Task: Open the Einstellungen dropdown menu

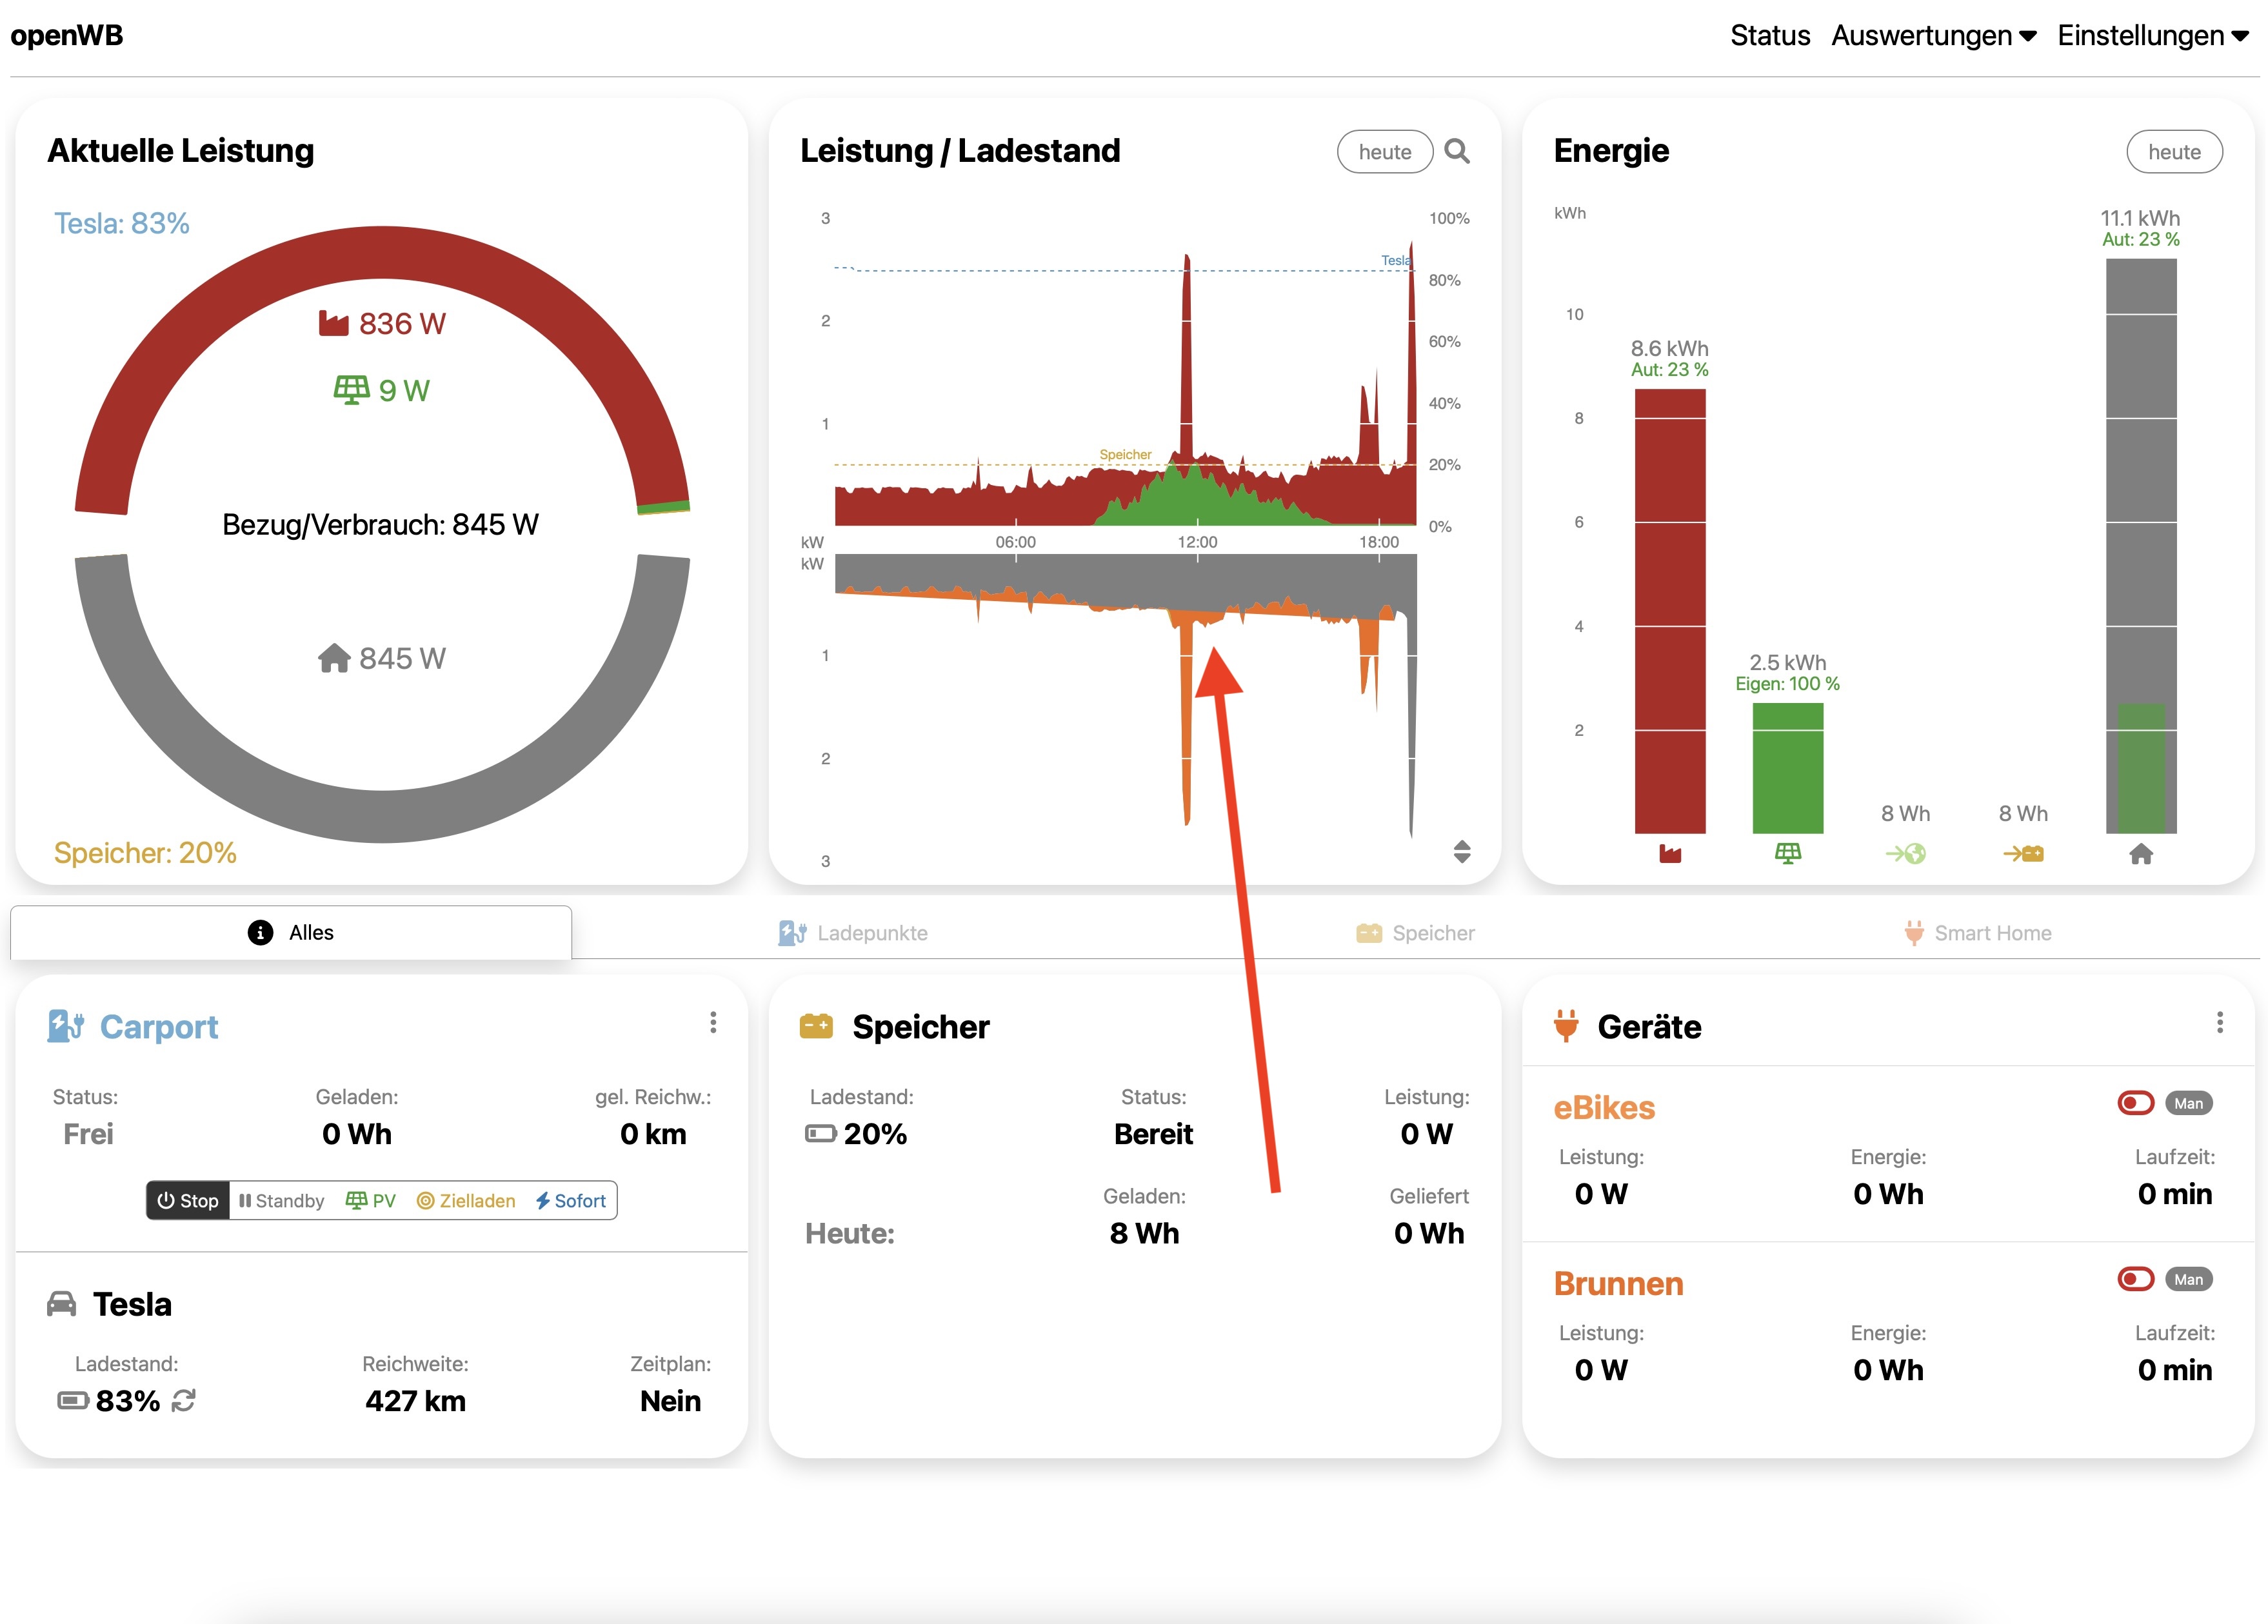Action: (x=2152, y=36)
